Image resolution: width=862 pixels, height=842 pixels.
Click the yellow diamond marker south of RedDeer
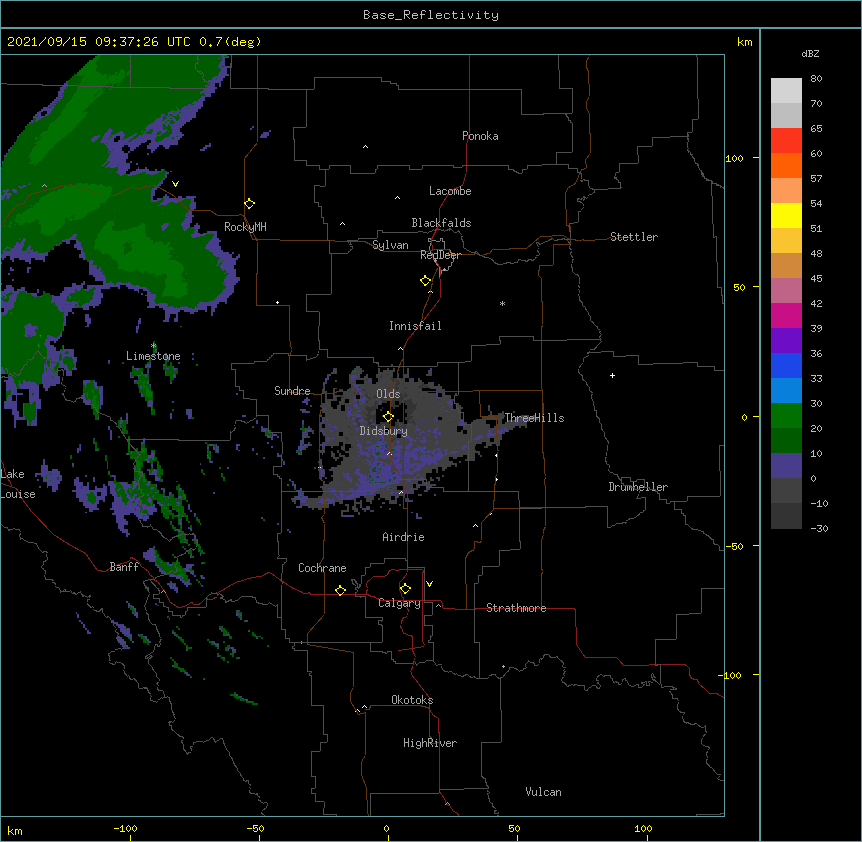(x=425, y=281)
